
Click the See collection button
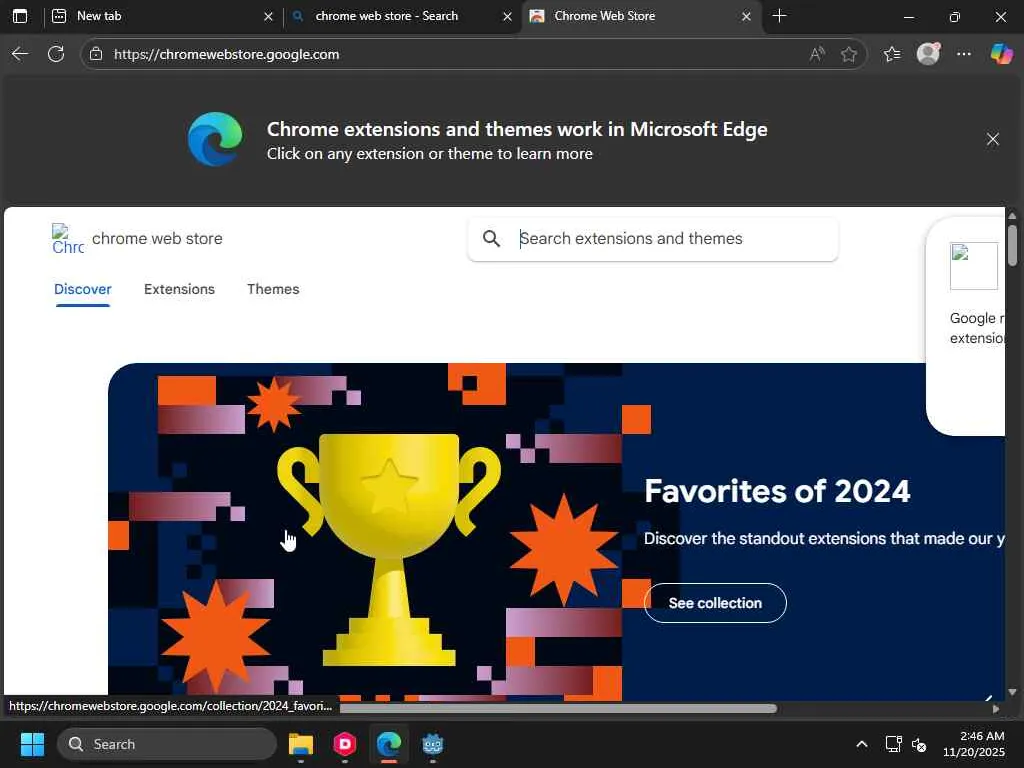(x=715, y=603)
